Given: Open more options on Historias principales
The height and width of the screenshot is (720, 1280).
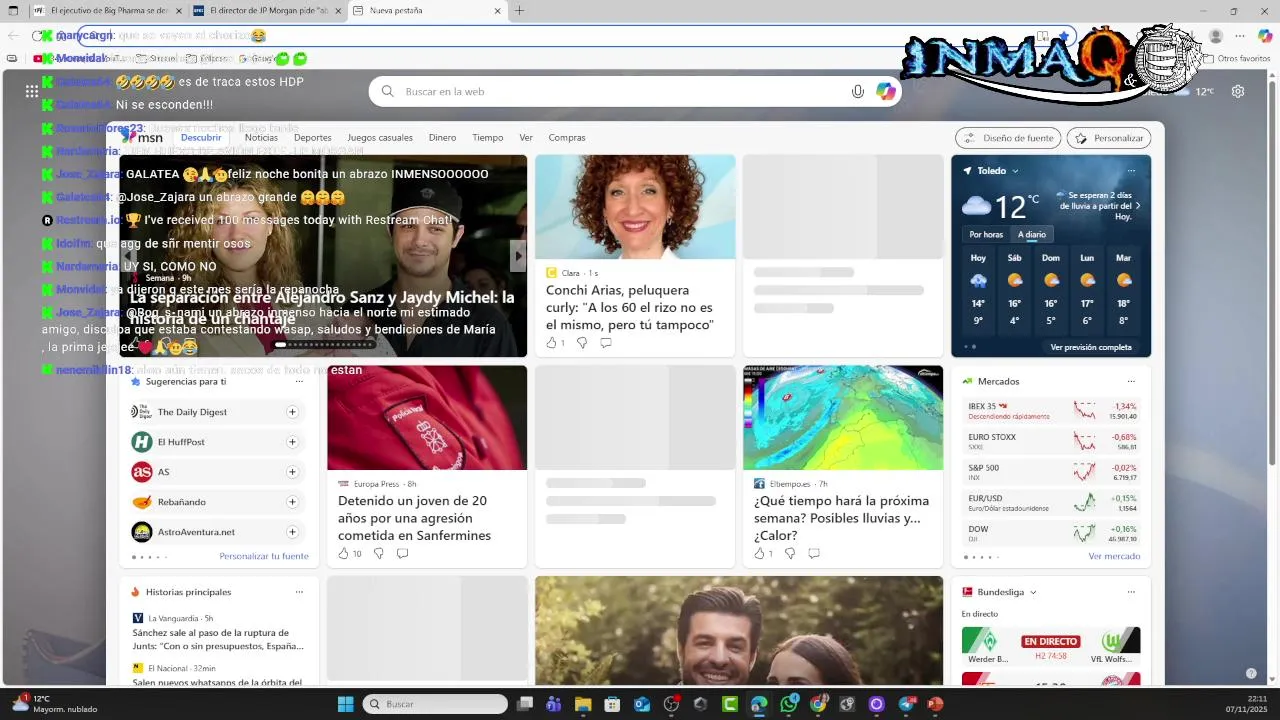Looking at the screenshot, I should pos(299,592).
